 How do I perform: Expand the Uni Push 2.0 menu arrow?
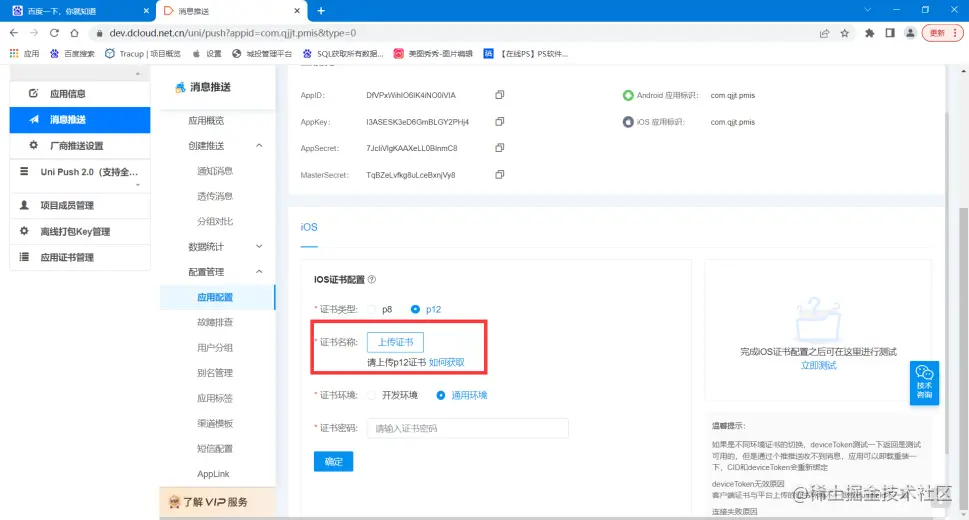138,185
